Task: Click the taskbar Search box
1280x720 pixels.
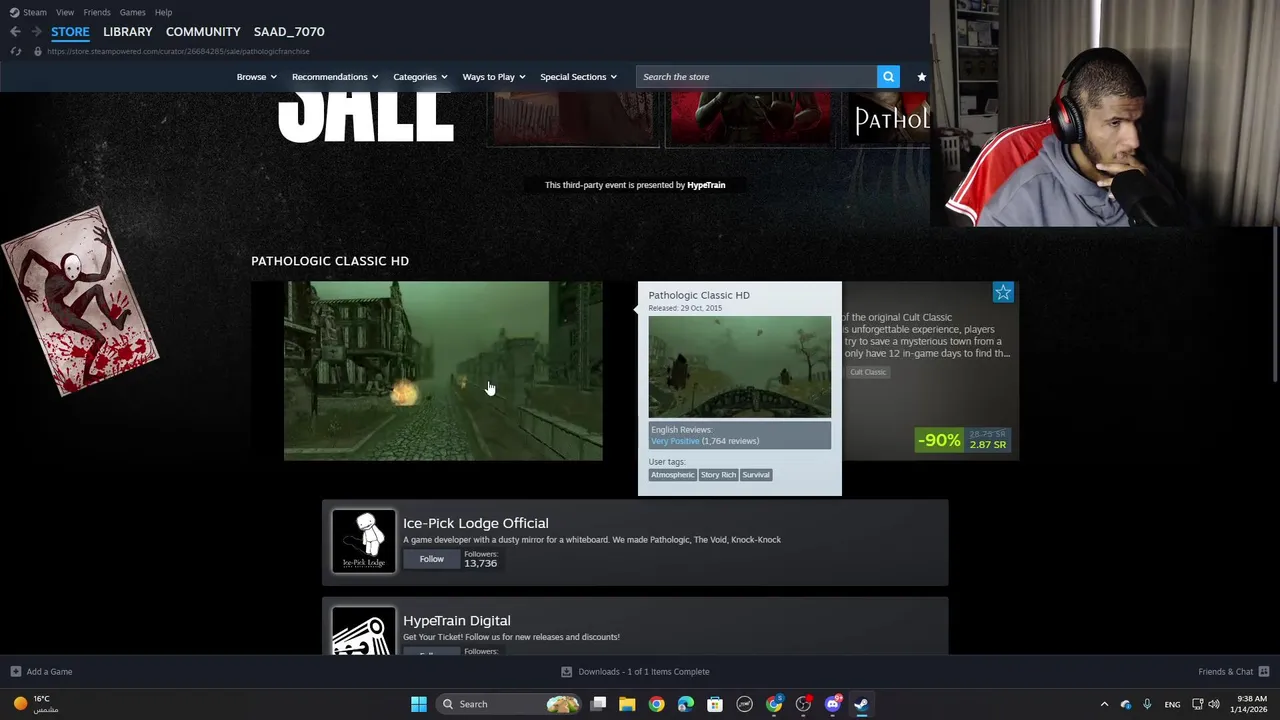Action: (x=510, y=704)
